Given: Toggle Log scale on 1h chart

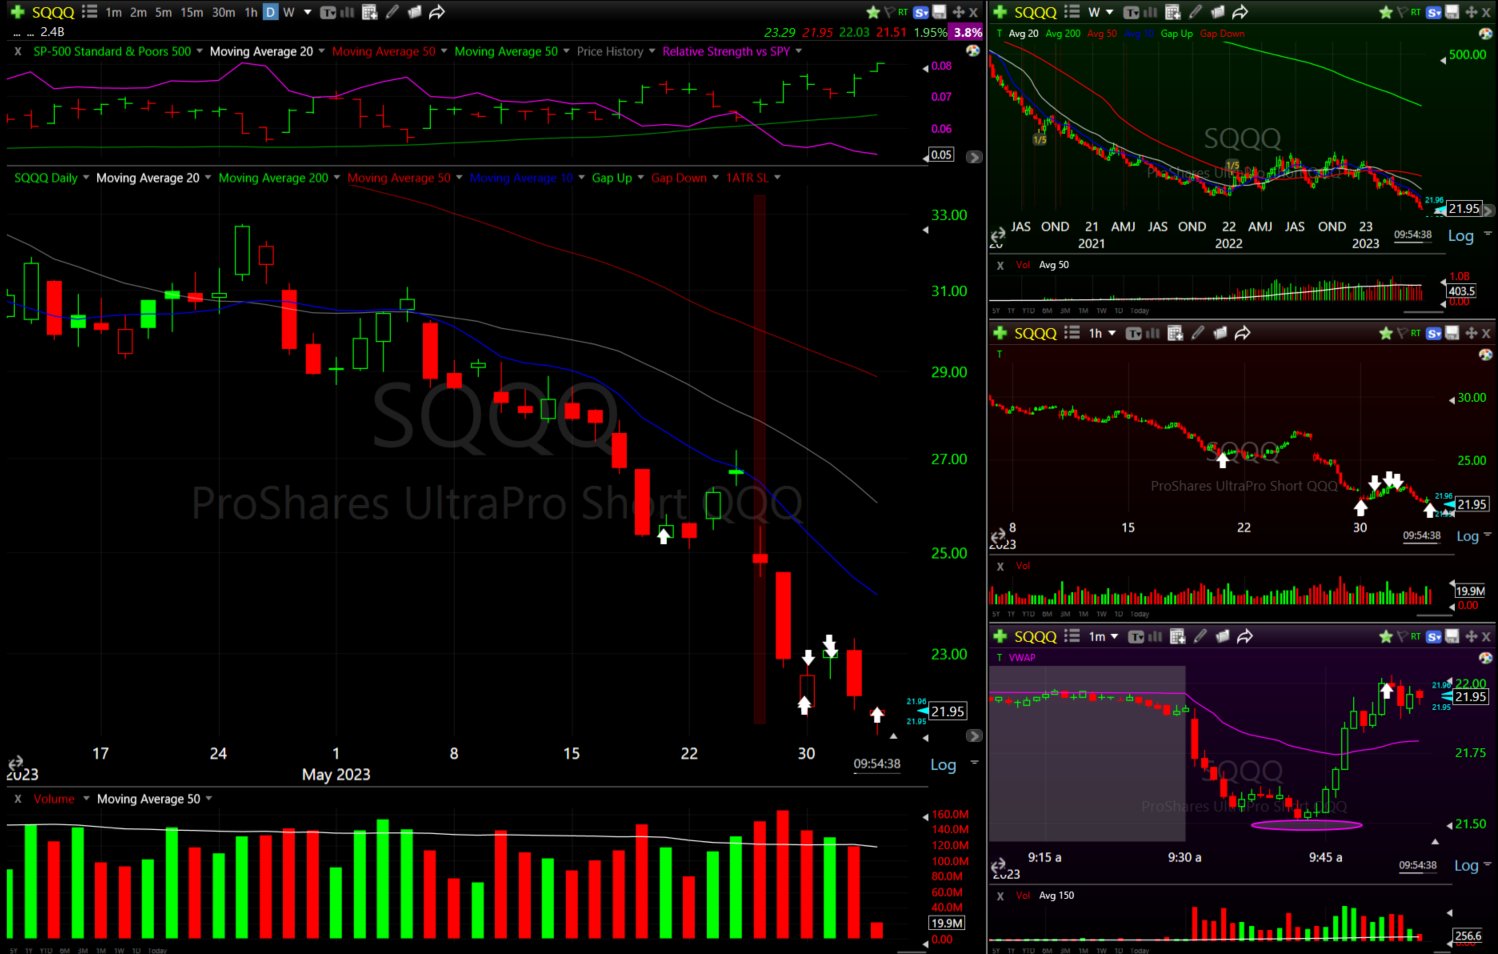Looking at the screenshot, I should coord(1467,536).
